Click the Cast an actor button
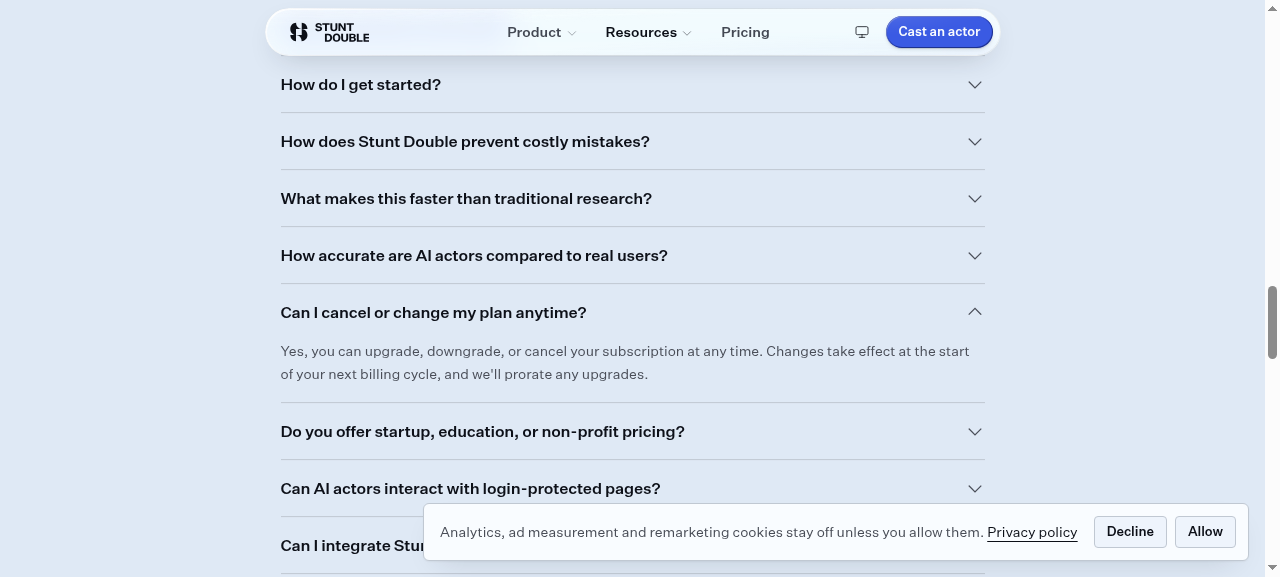The width and height of the screenshot is (1280, 577). tap(939, 32)
